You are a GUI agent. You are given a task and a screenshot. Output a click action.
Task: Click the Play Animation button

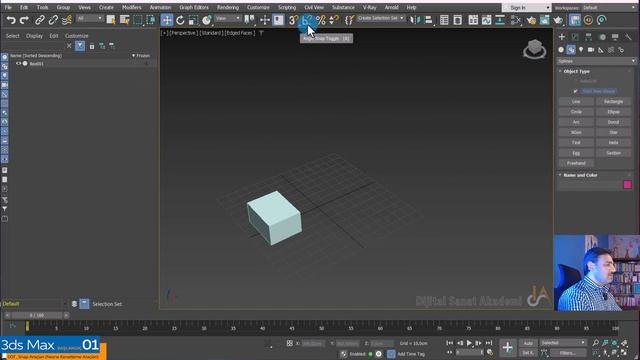[x=469, y=343]
